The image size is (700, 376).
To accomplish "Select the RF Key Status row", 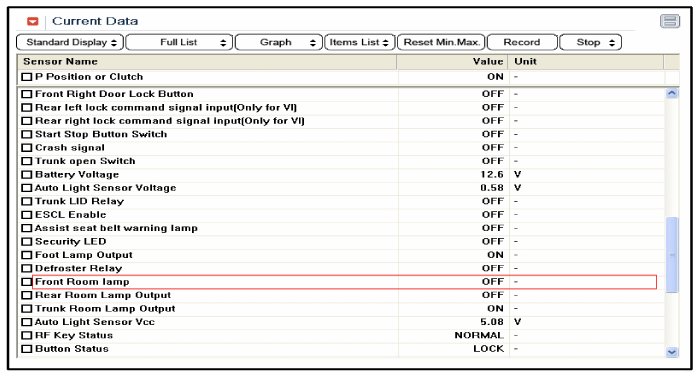I will click(341, 335).
